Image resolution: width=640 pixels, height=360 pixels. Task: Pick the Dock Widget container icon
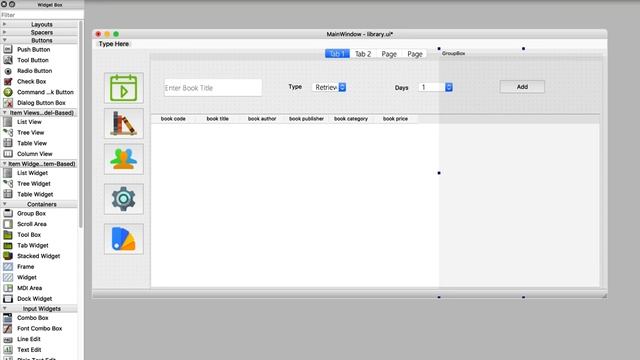coord(8,298)
